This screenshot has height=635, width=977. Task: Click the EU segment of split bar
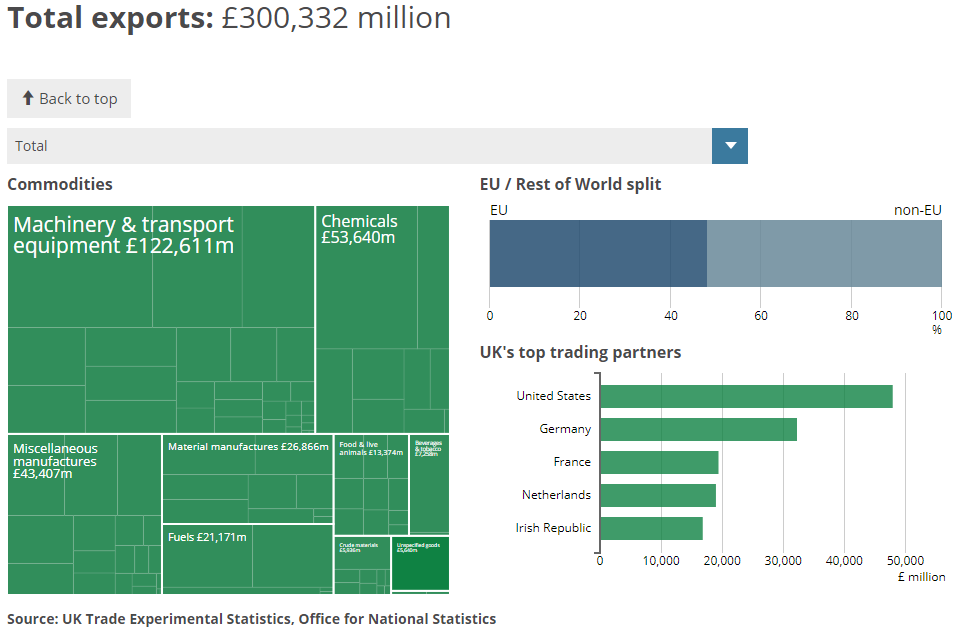(x=597, y=254)
